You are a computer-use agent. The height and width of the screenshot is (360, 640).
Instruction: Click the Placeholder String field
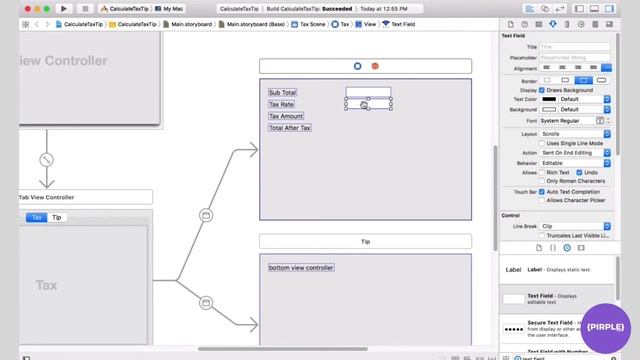coord(575,58)
